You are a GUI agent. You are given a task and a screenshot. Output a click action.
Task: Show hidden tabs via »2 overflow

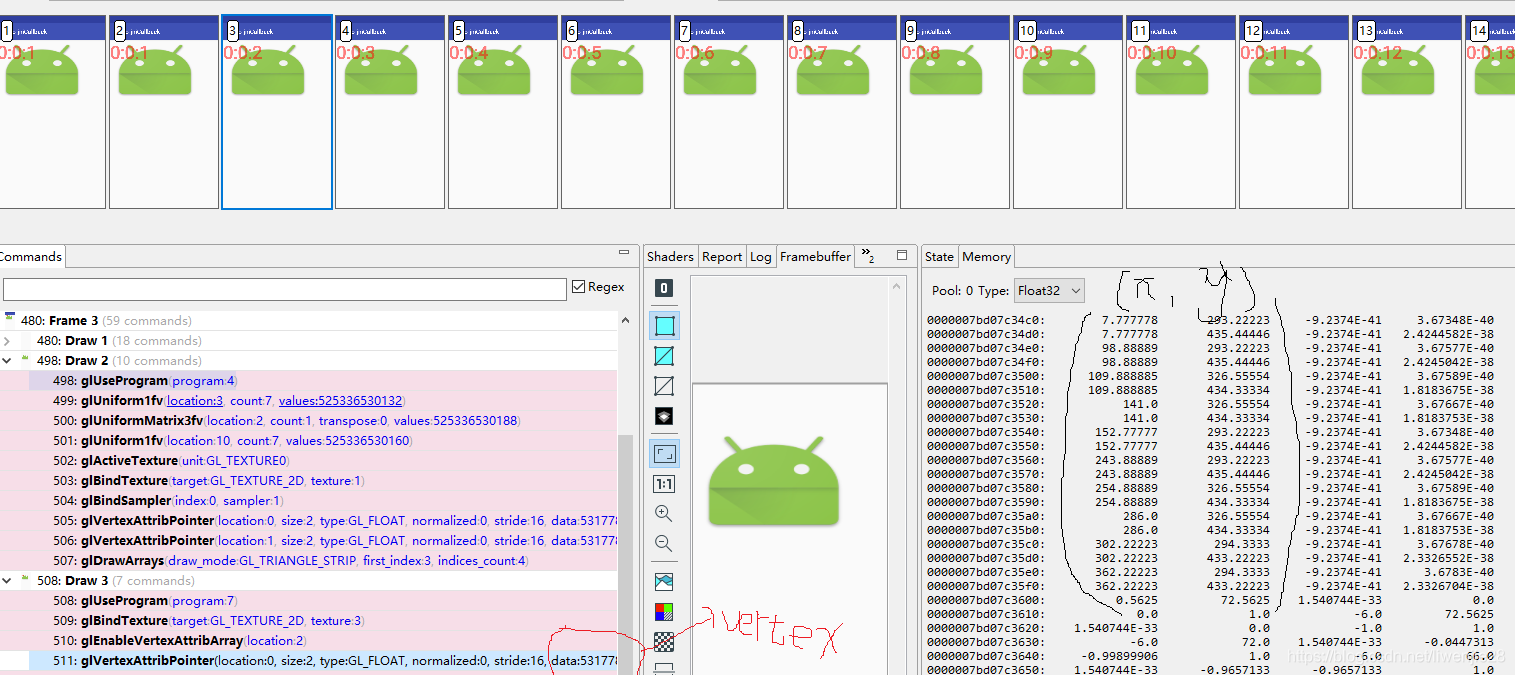pos(868,256)
